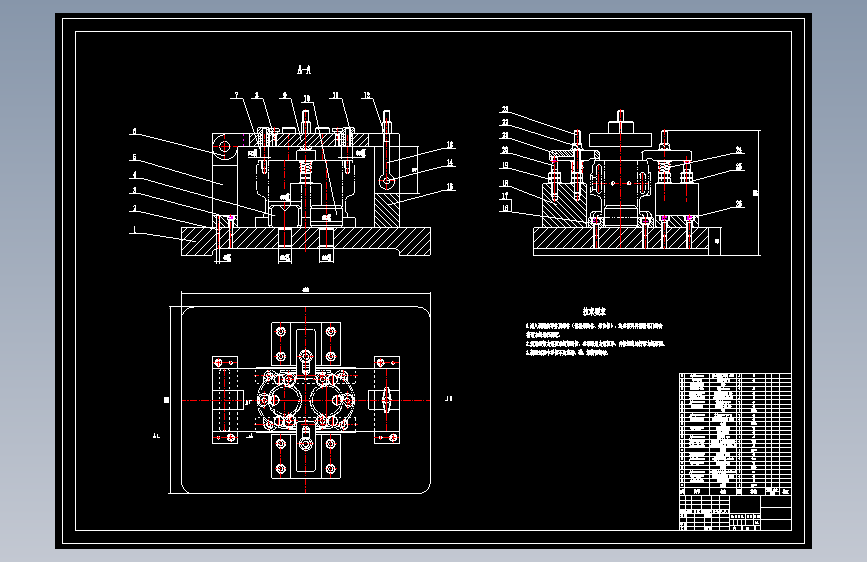Viewport: 867px width, 562px height.
Task: Select part callout number 18 in side view
Action: (x=505, y=183)
